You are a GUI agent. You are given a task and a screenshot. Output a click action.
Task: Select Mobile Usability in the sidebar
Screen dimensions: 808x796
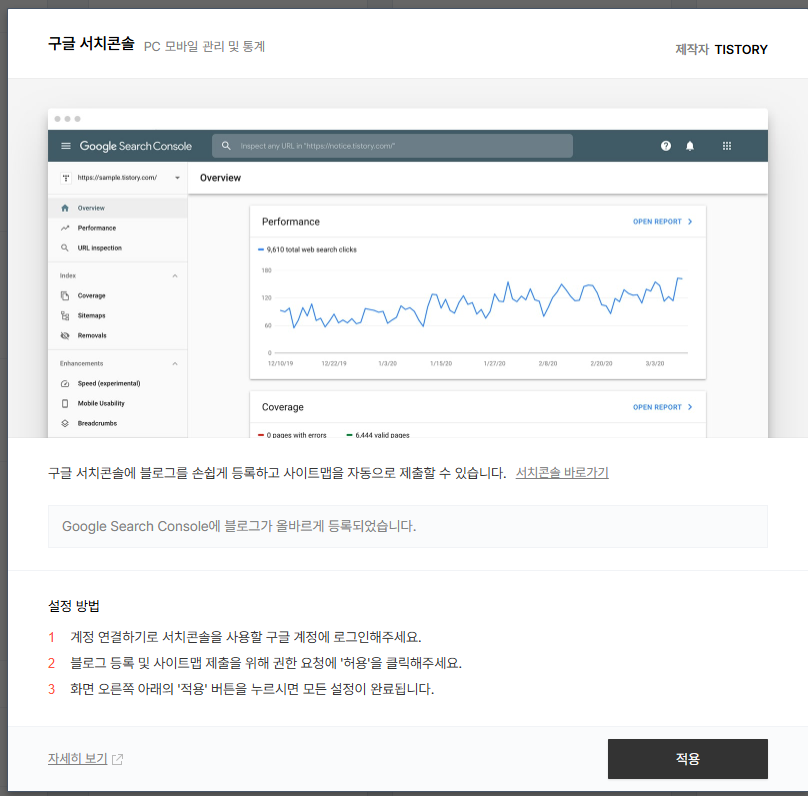coord(117,403)
